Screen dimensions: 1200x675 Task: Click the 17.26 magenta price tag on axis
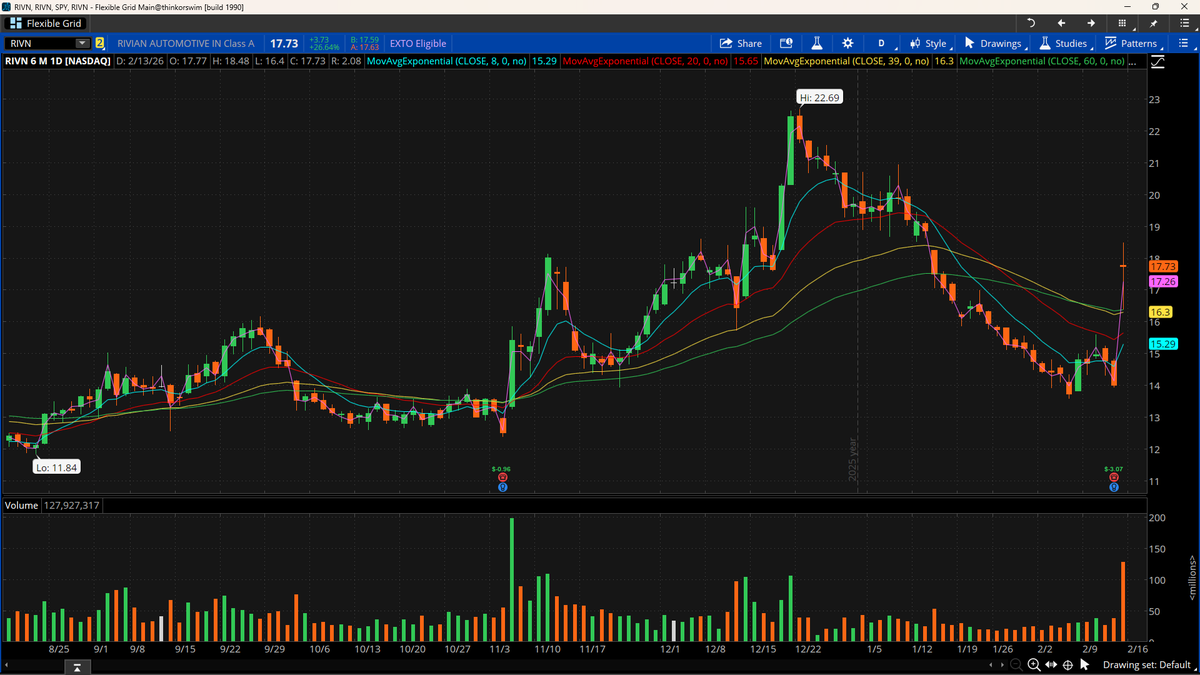coord(1162,282)
